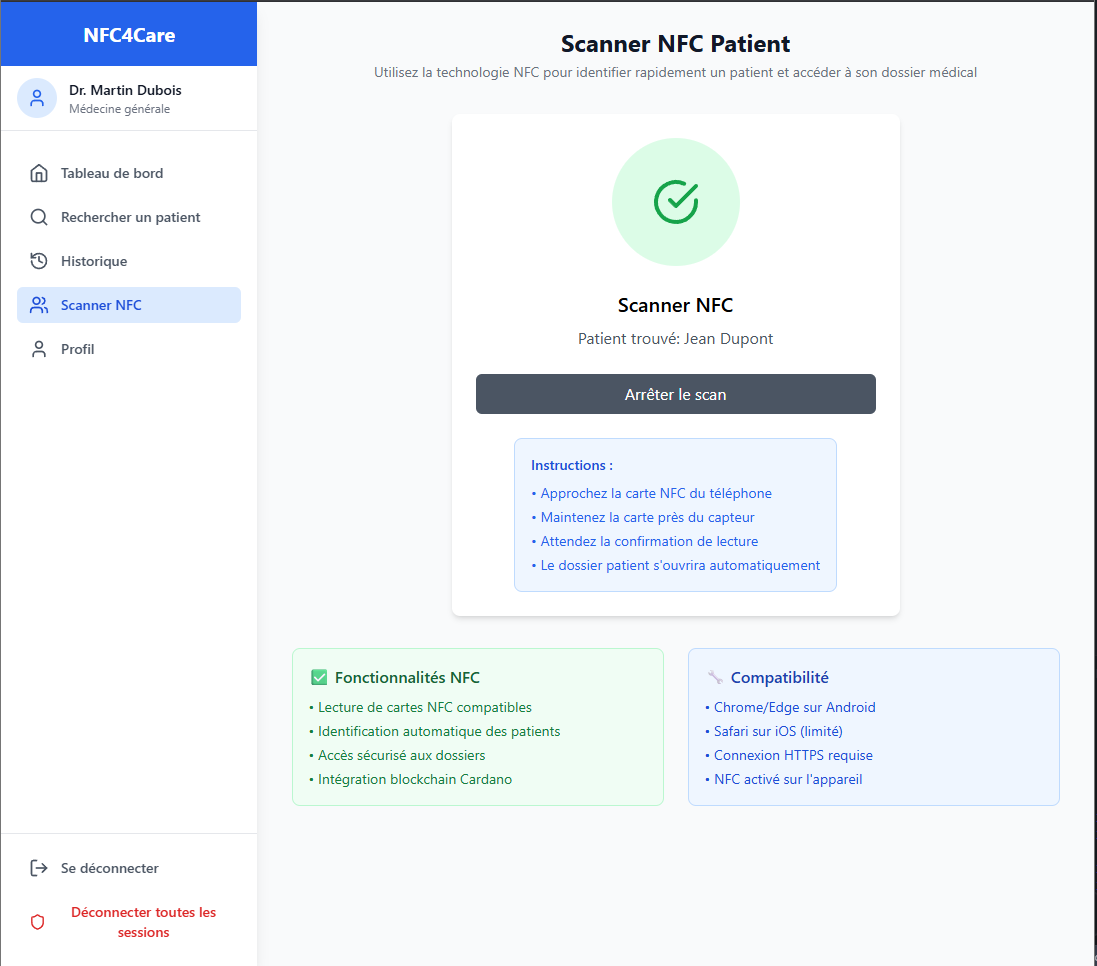Select the Profil menu entry
1097x966 pixels.
[78, 349]
